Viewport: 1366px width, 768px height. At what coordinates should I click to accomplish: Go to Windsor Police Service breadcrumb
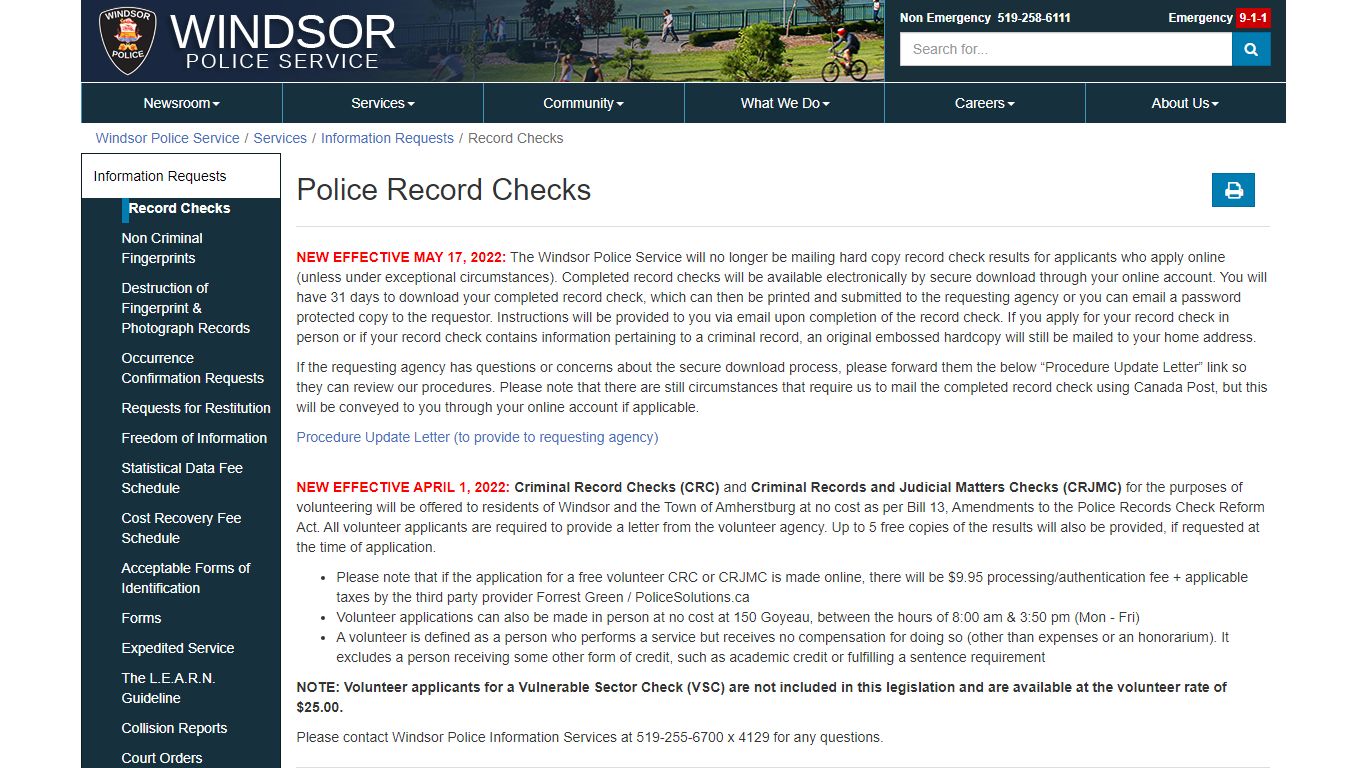pos(168,138)
